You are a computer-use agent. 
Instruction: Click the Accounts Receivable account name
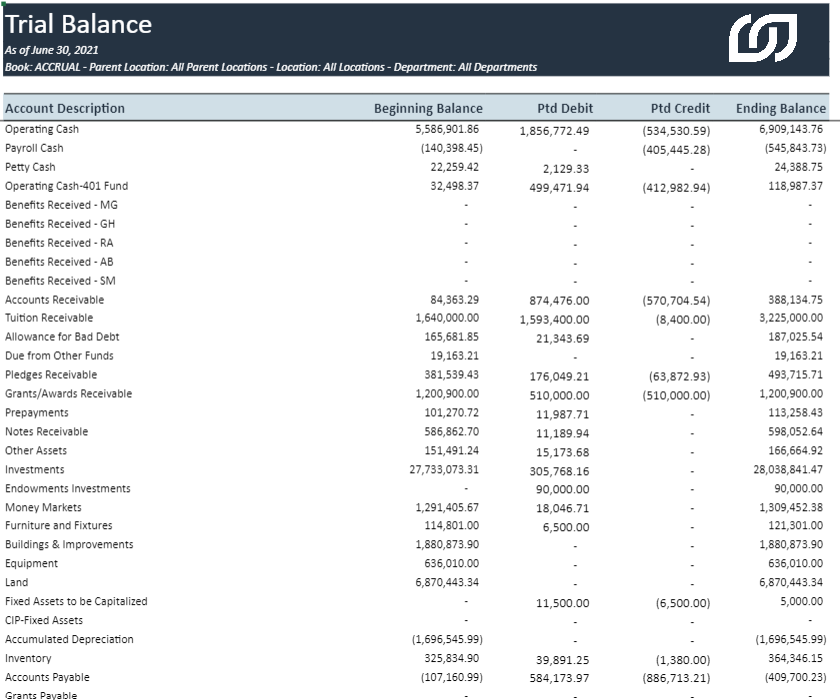tap(54, 300)
